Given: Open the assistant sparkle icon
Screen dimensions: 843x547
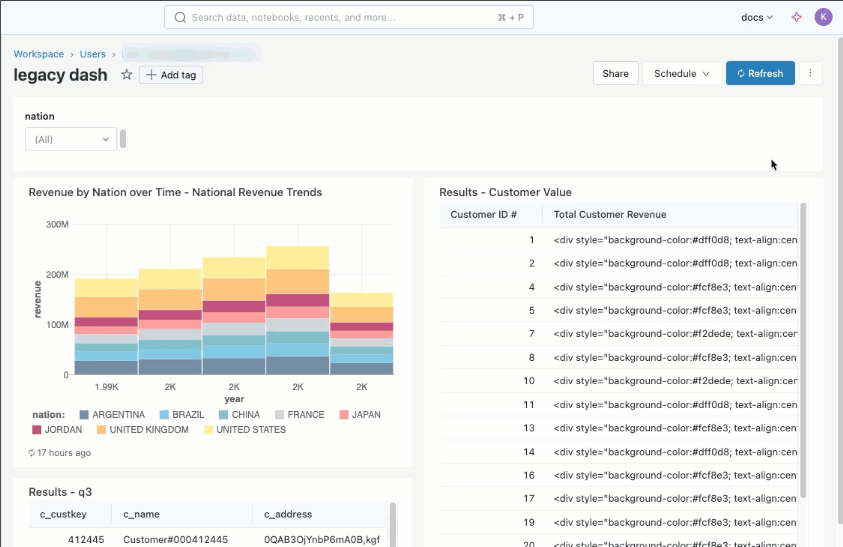Looking at the screenshot, I should (x=797, y=17).
